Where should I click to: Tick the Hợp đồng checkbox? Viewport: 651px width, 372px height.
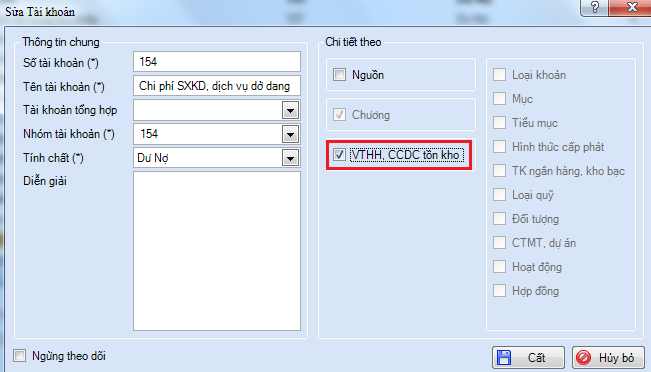point(499,291)
